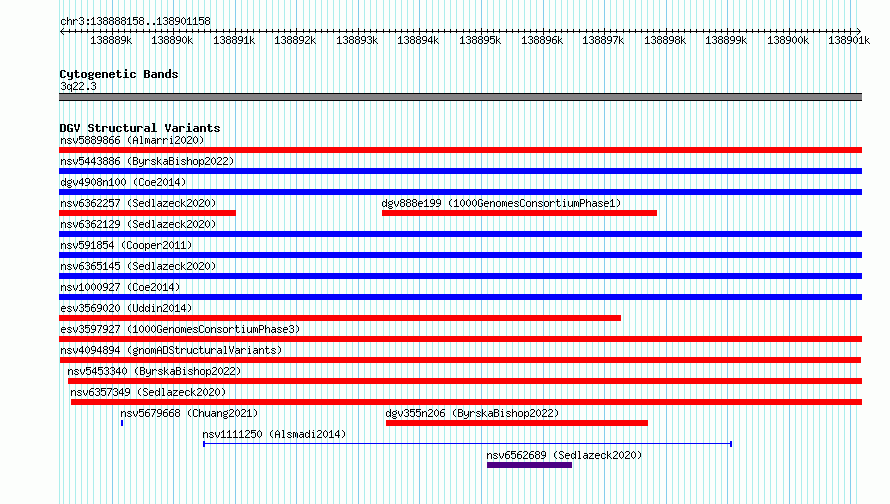Click nsv591854 (Cooper2011) label
Viewport: 890px width, 504px height.
click(126, 245)
